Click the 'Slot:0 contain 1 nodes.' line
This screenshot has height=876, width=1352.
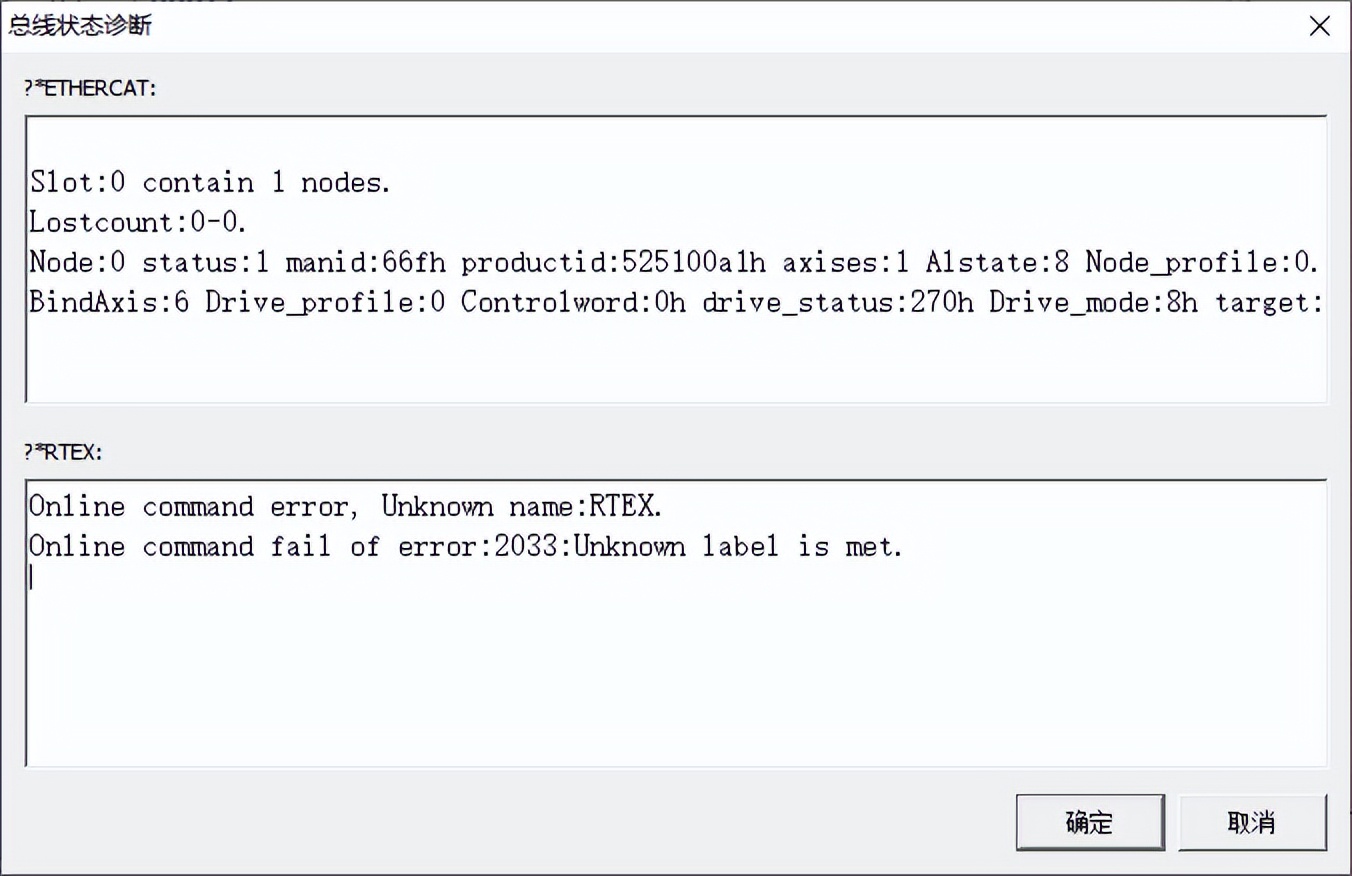pos(210,182)
